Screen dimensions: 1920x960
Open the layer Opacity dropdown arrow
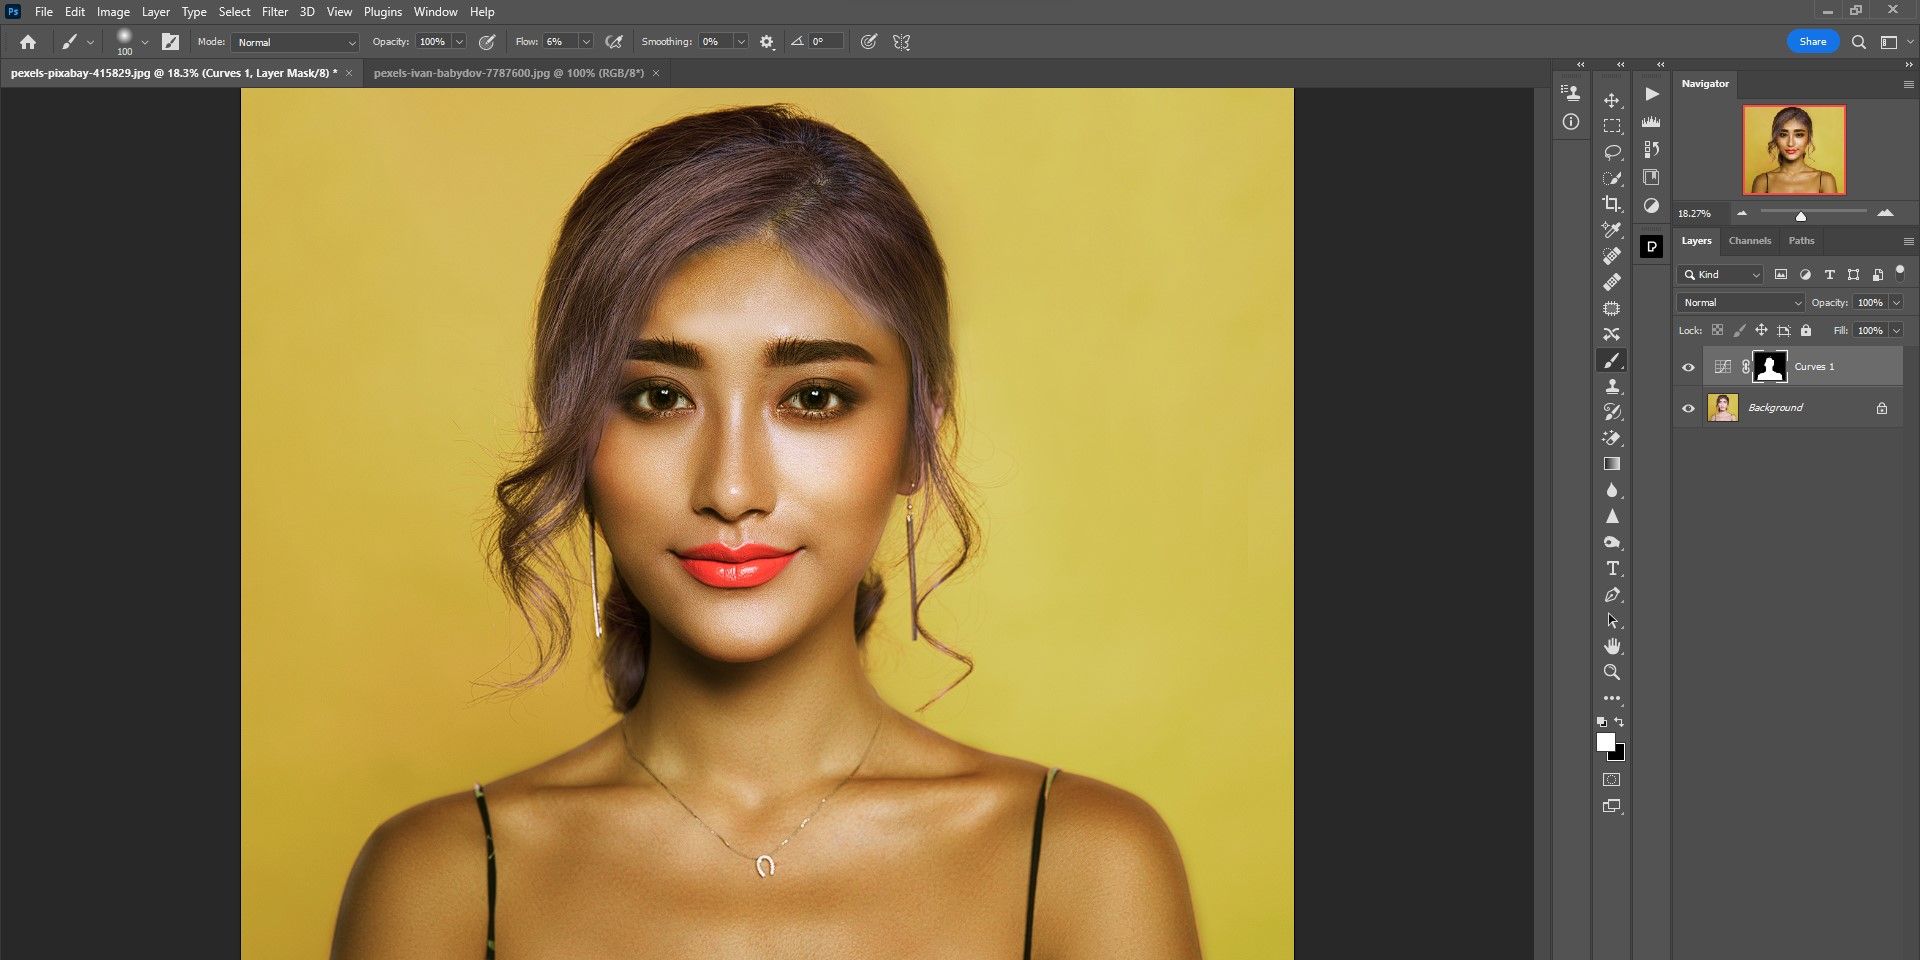(x=1896, y=302)
